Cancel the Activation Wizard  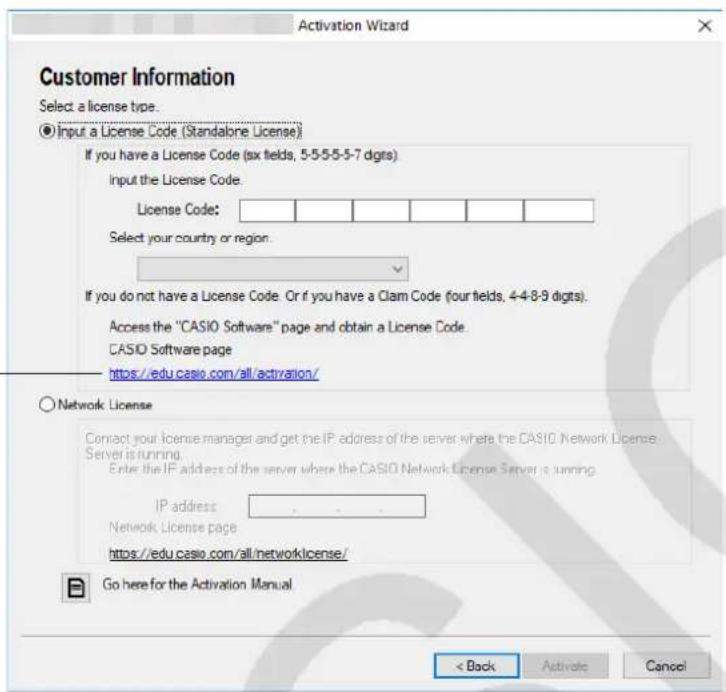coord(666,666)
